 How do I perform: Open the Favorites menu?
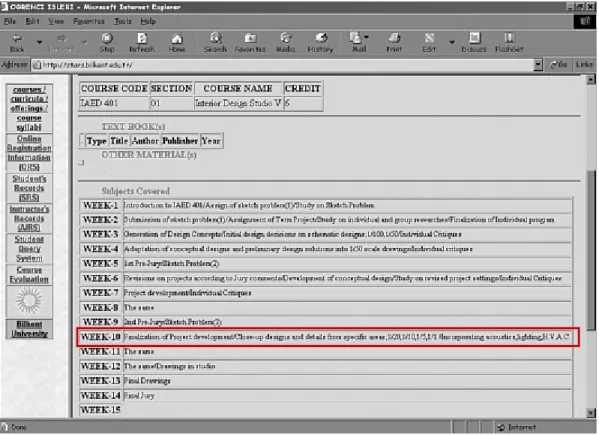tap(89, 21)
